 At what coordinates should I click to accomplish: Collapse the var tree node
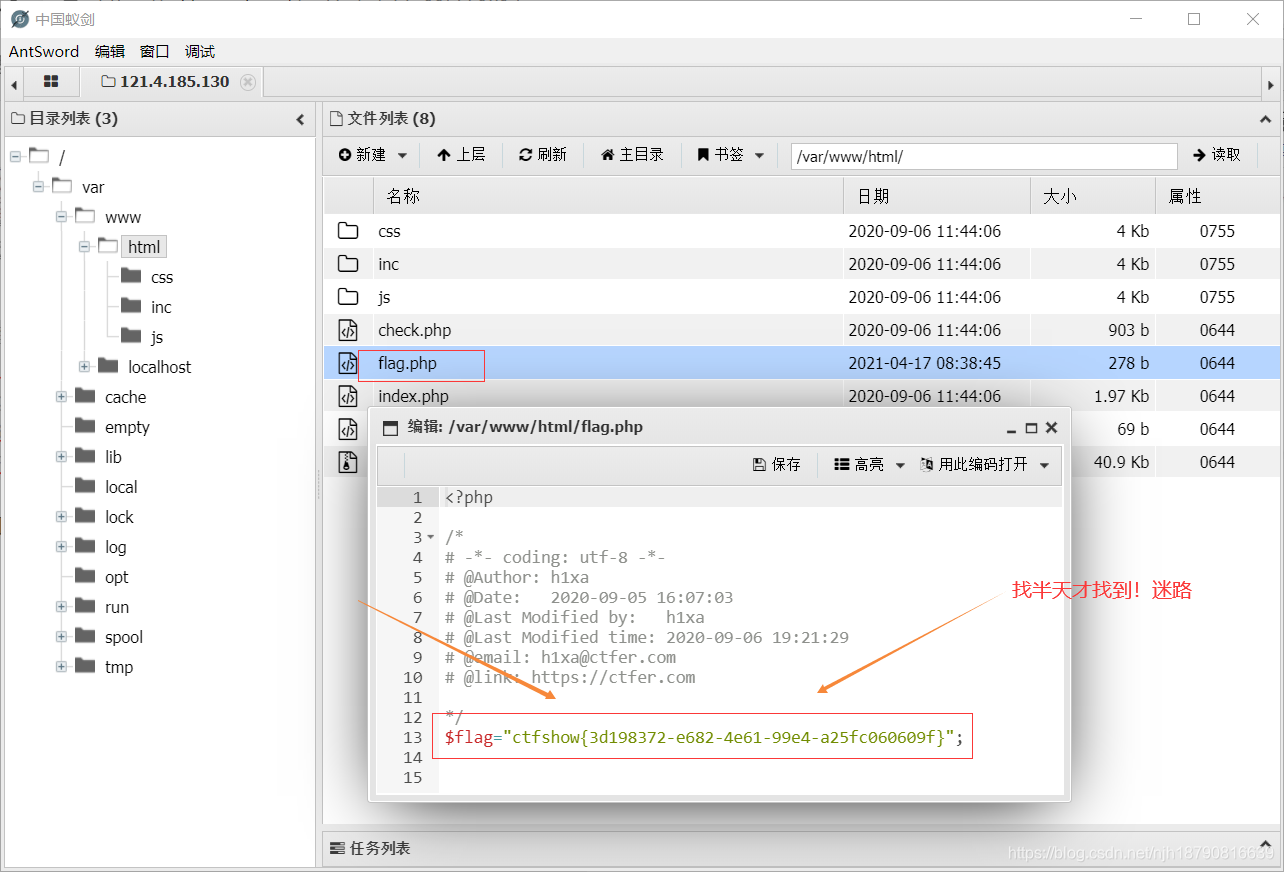[38, 187]
